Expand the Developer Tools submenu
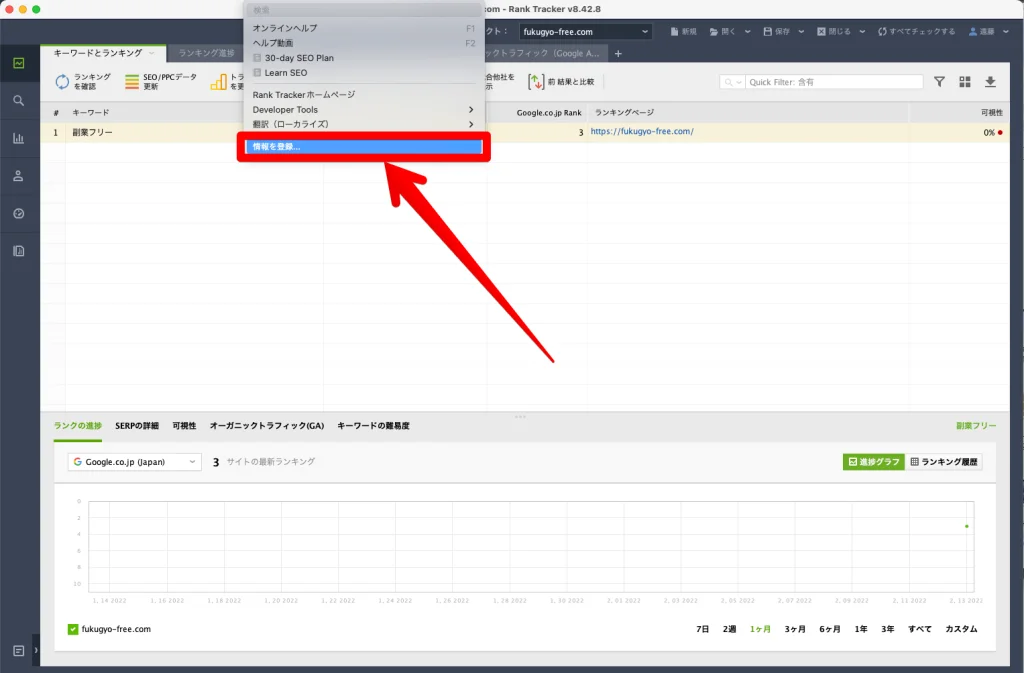The height and width of the screenshot is (673, 1024). (x=363, y=110)
